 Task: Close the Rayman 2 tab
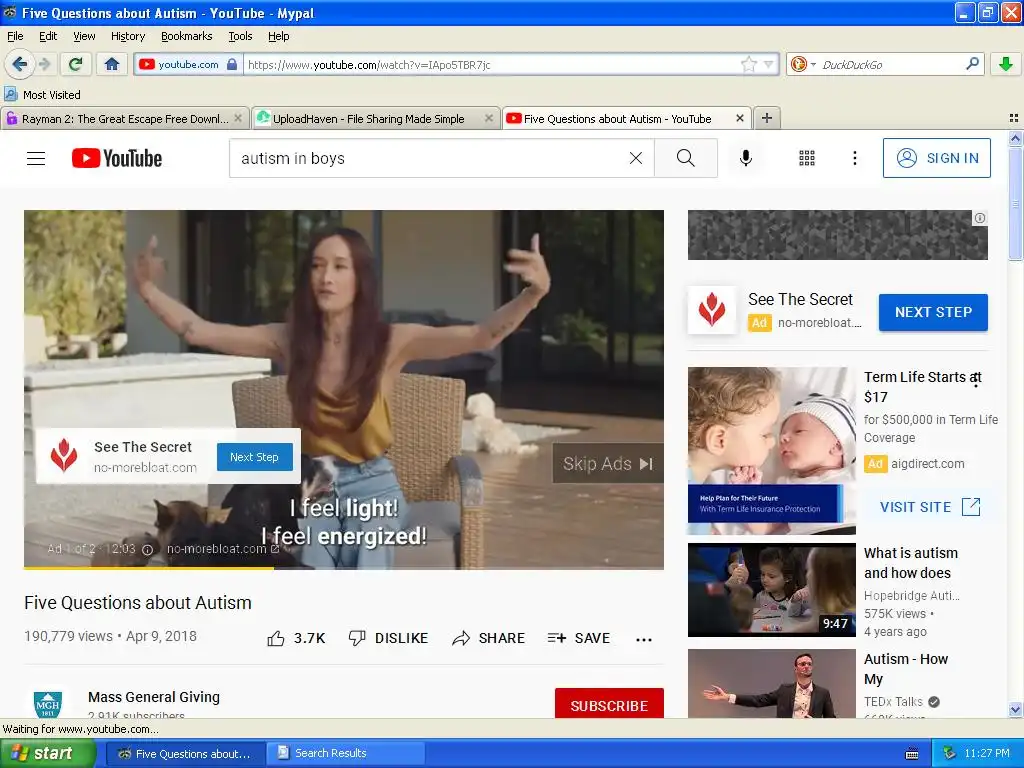238,118
